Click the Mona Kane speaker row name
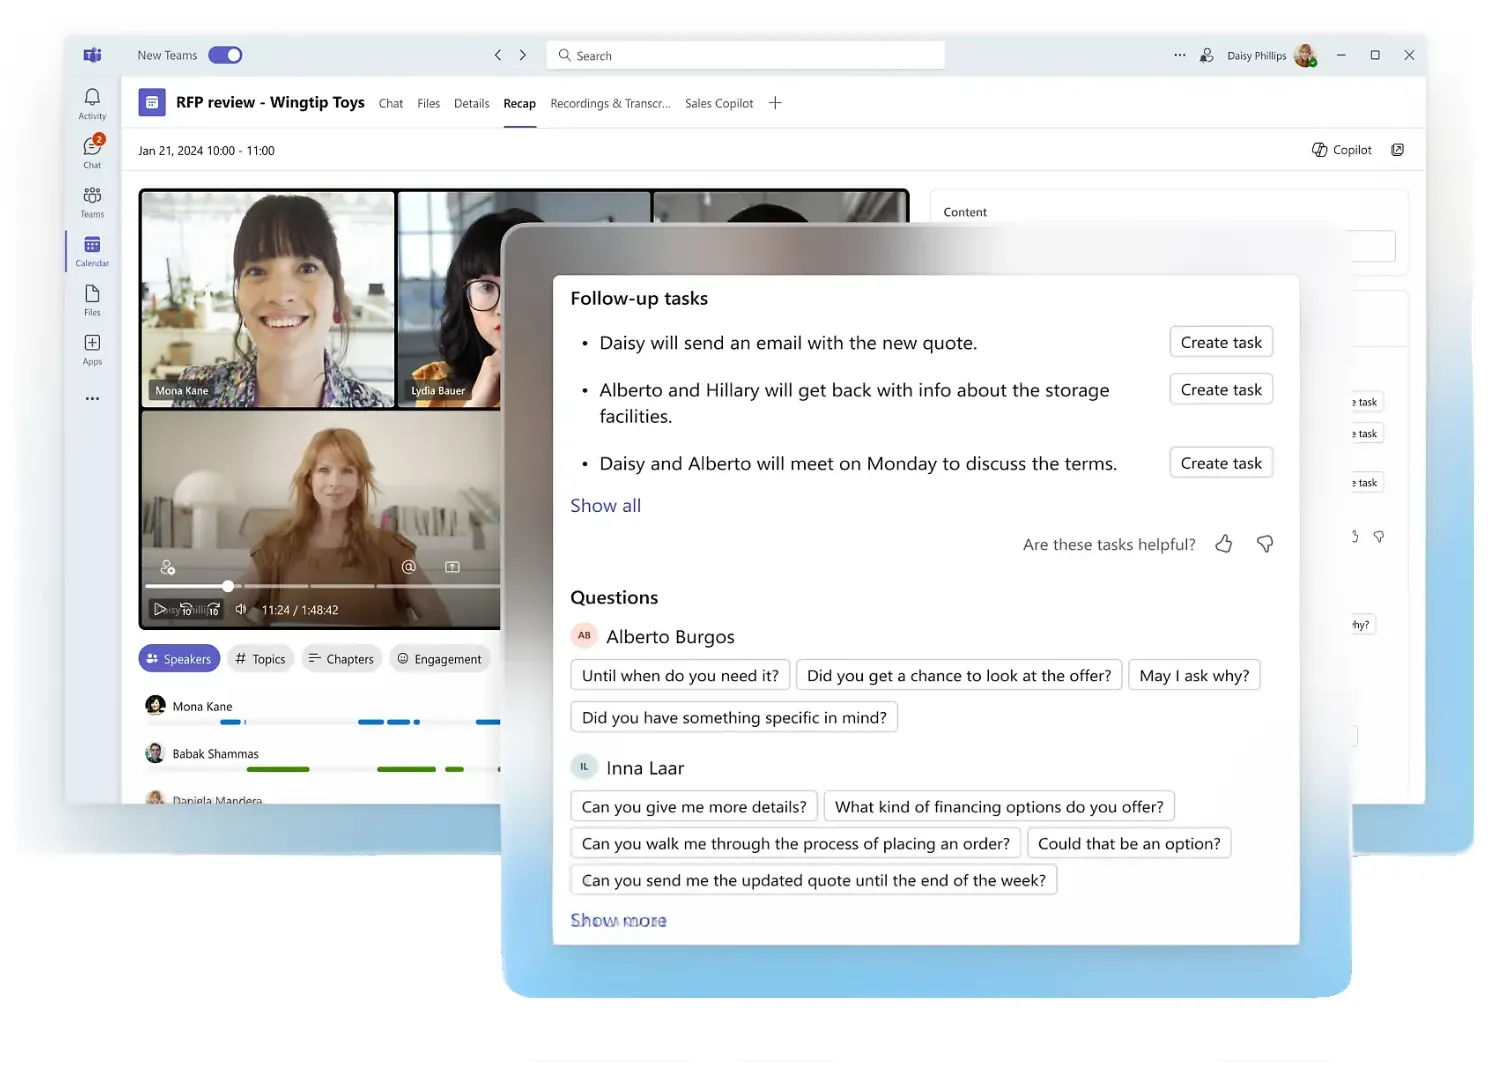The image size is (1502, 1080). coord(202,706)
